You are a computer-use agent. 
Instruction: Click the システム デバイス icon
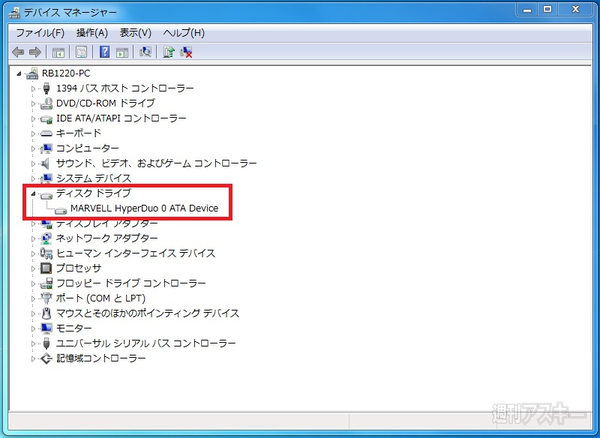pyautogui.click(x=46, y=178)
